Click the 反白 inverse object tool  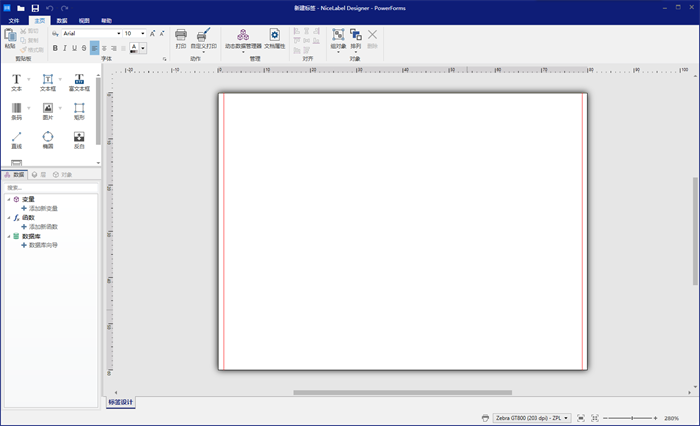pos(79,139)
